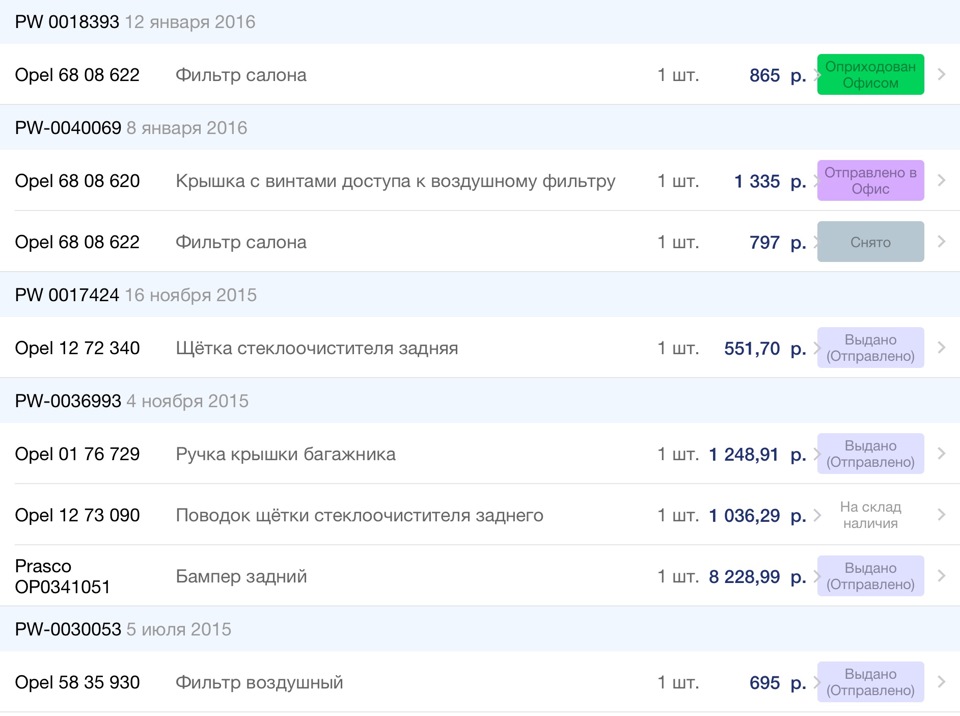Viewport: 960px width, 716px height.
Task: Open order PW-0030053 from 5 июля
Action: 68,629
